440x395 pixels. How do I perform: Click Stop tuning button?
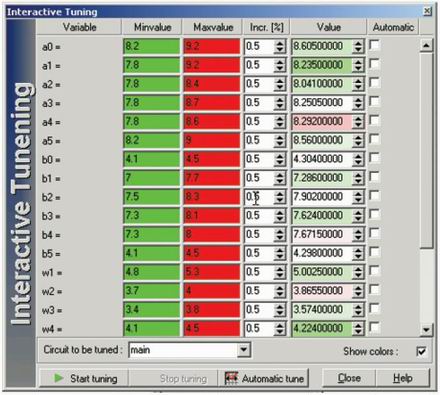(173, 378)
